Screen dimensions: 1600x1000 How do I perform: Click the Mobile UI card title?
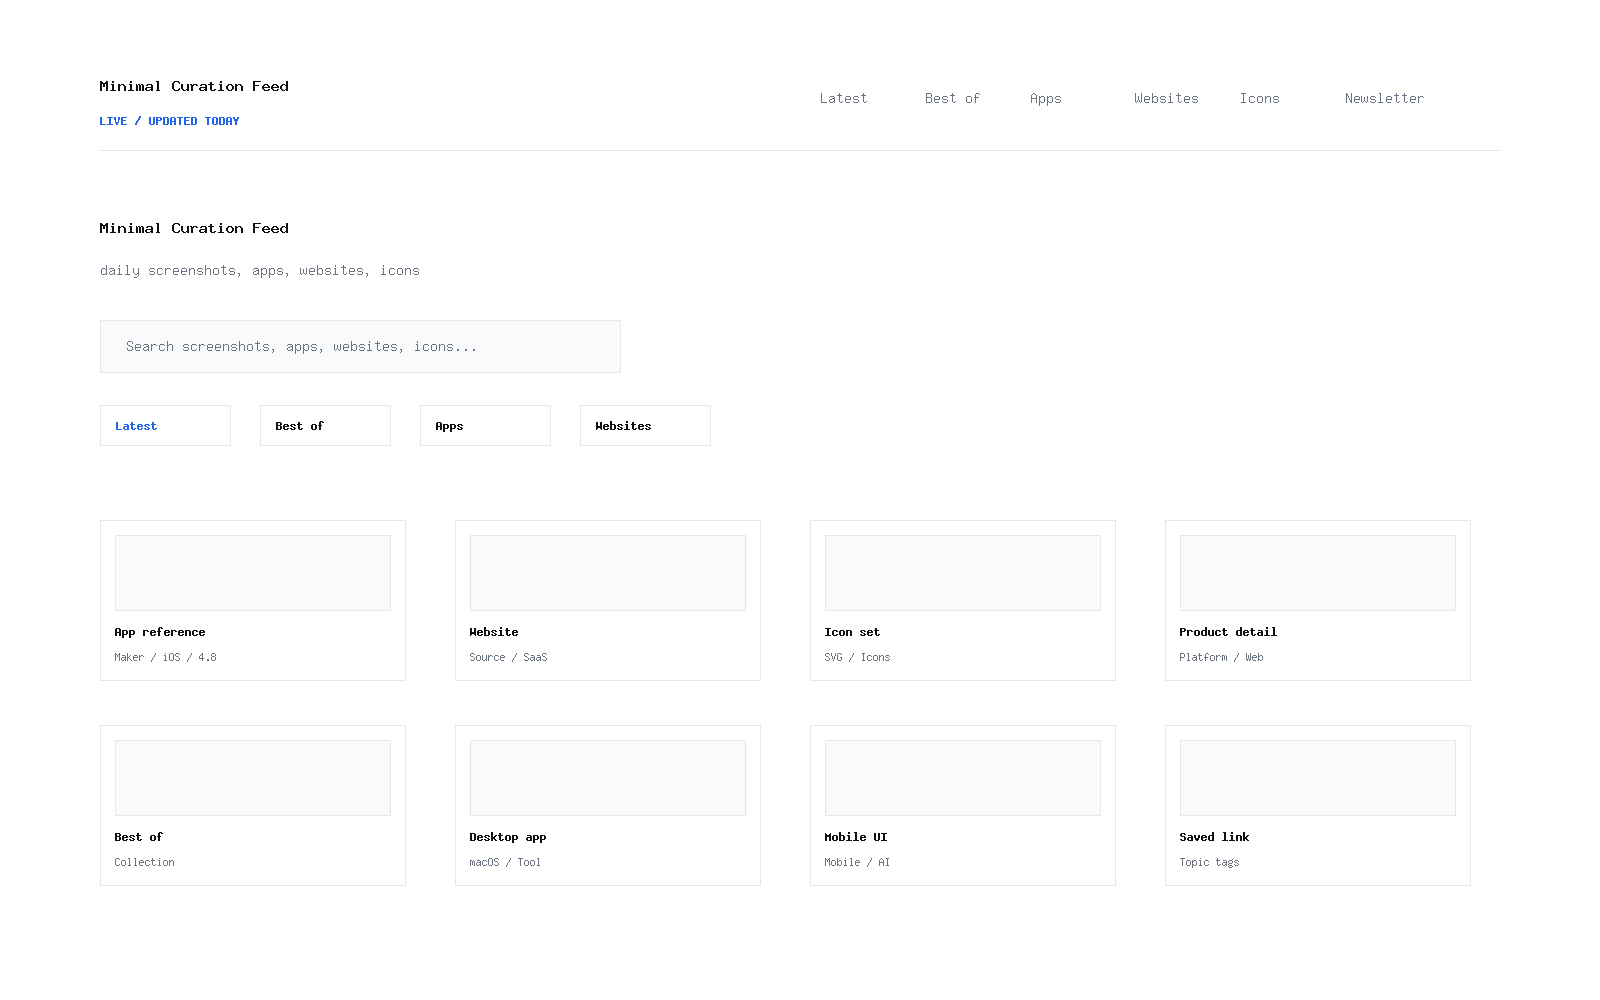pyautogui.click(x=856, y=837)
